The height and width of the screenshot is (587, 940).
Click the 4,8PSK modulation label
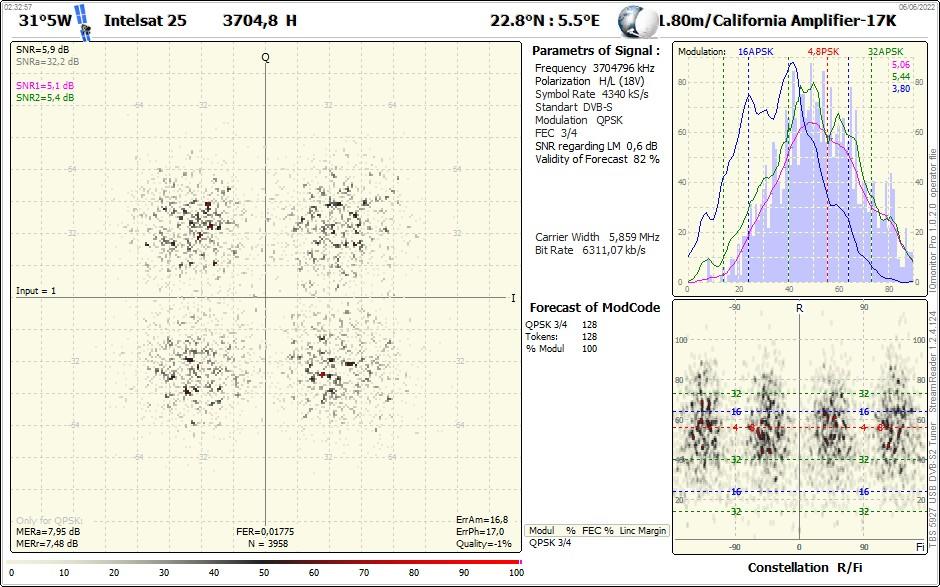(823, 51)
